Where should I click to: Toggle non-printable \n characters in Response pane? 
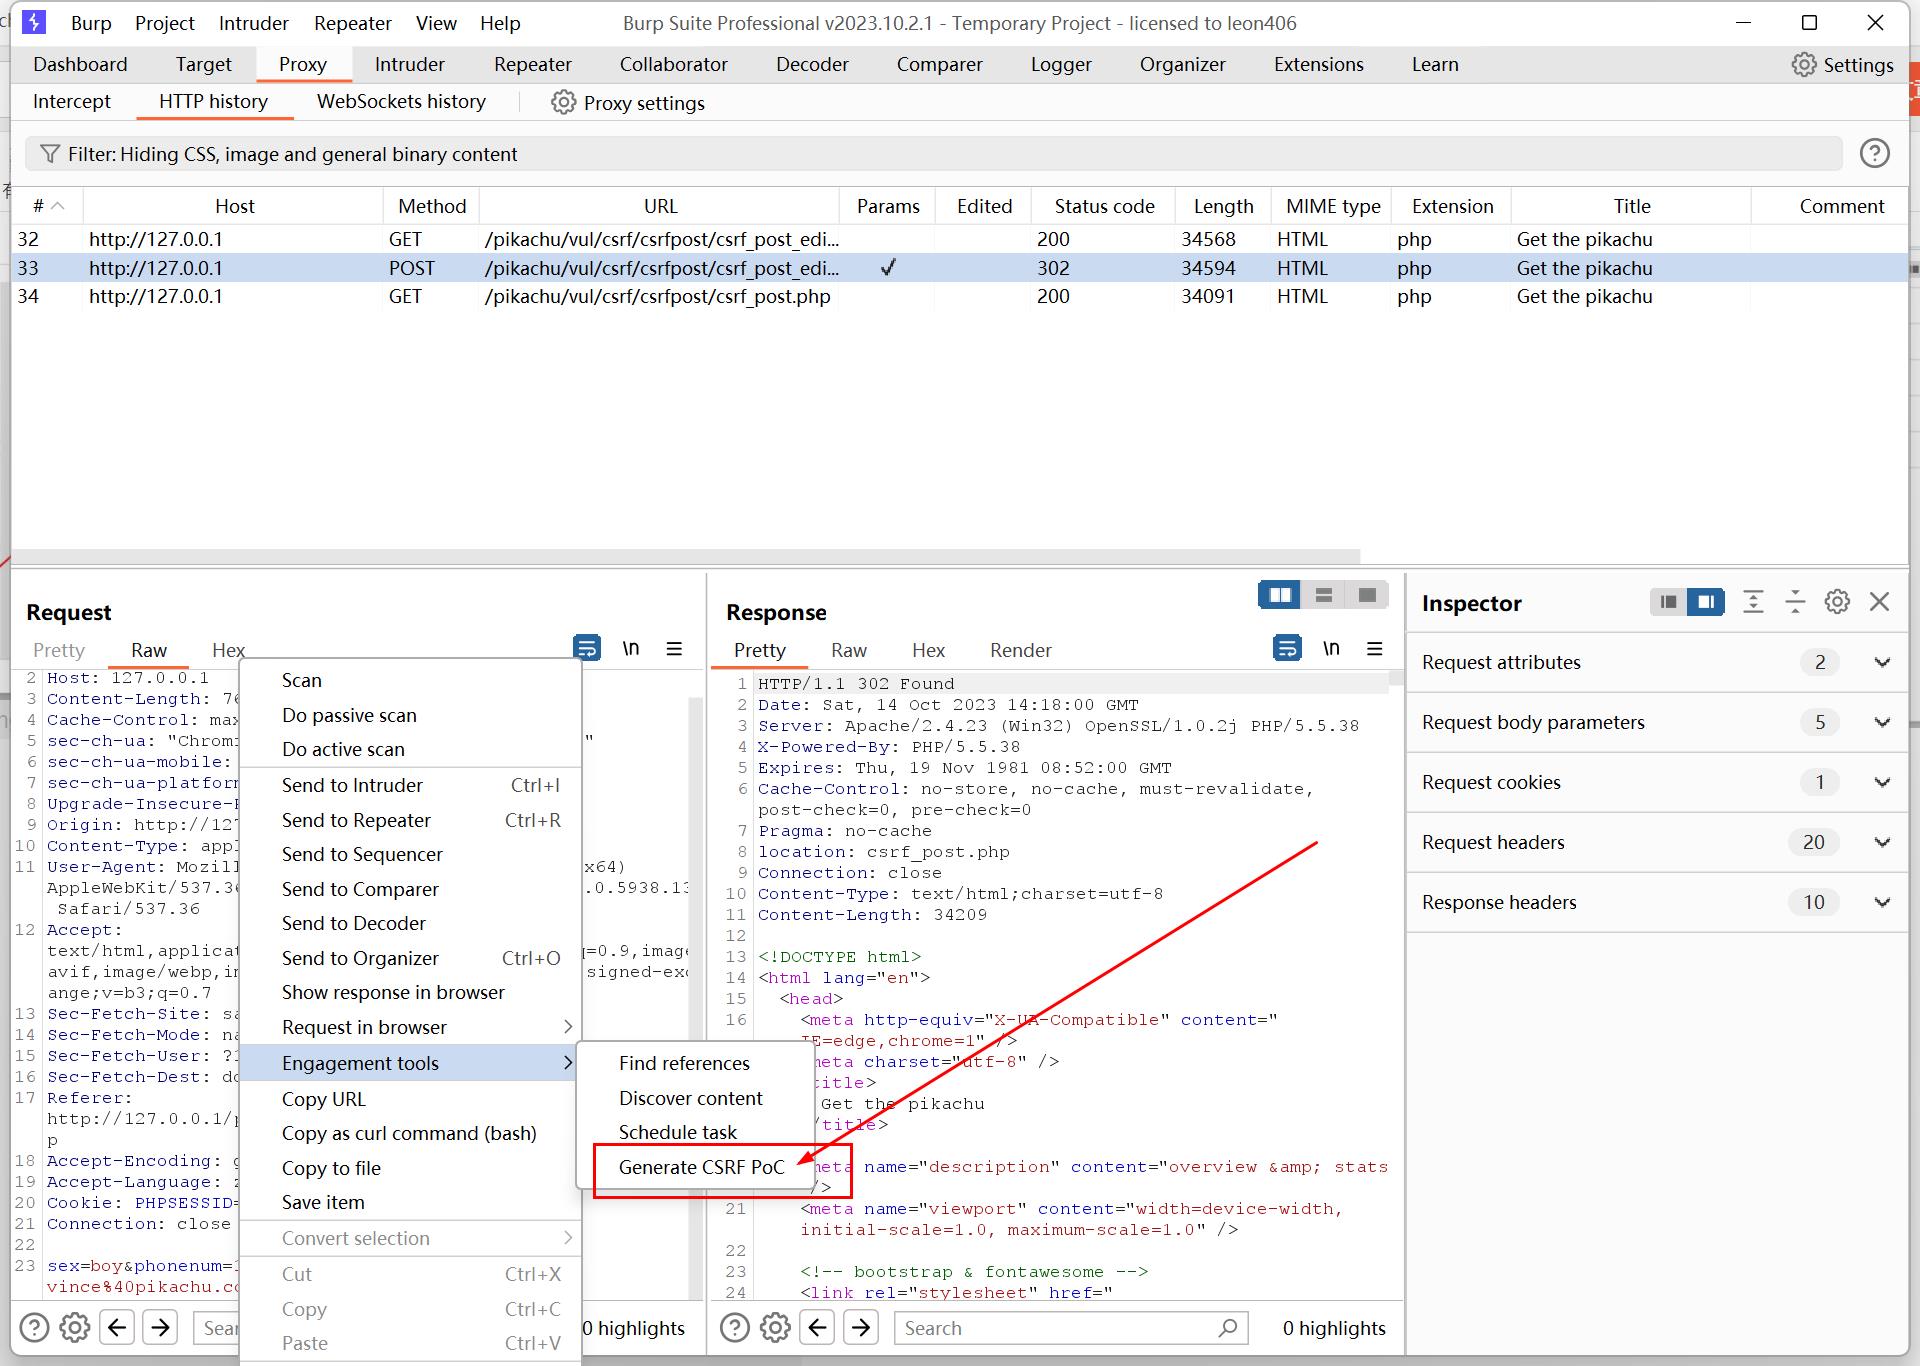coord(1331,648)
